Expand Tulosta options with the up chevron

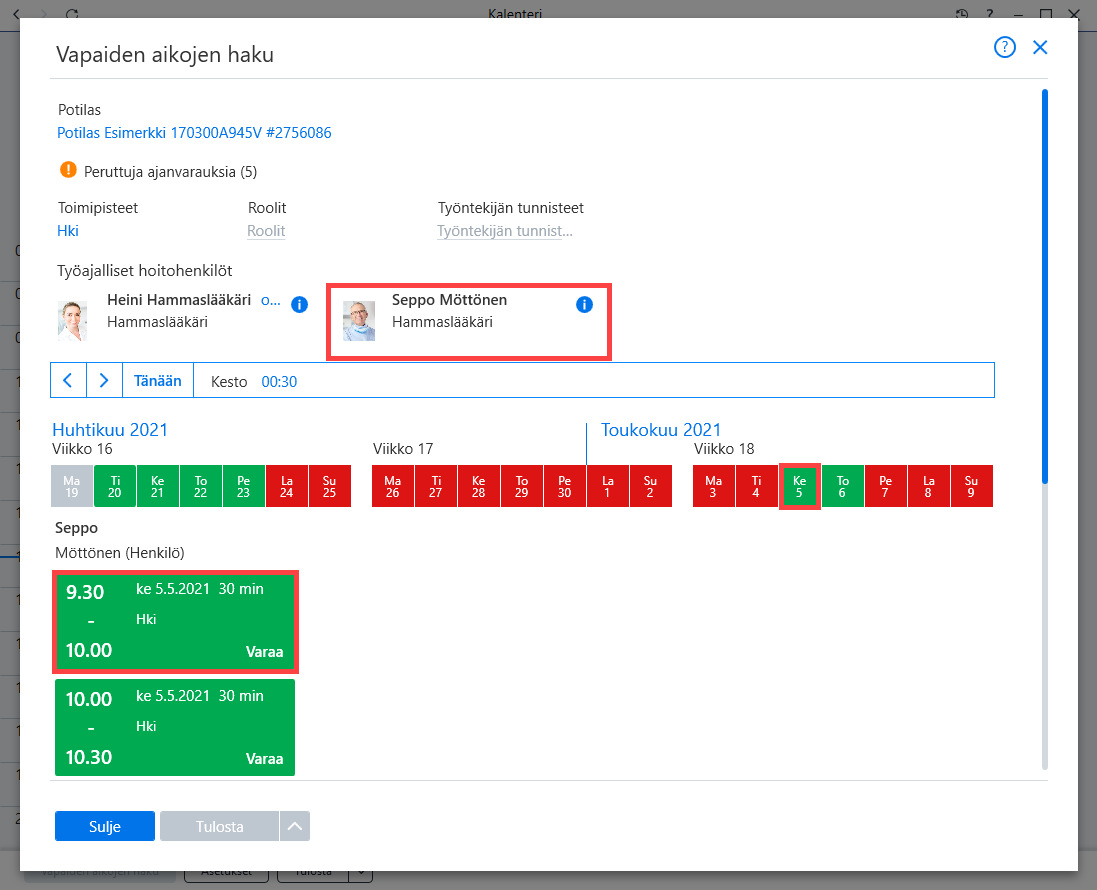coord(295,826)
